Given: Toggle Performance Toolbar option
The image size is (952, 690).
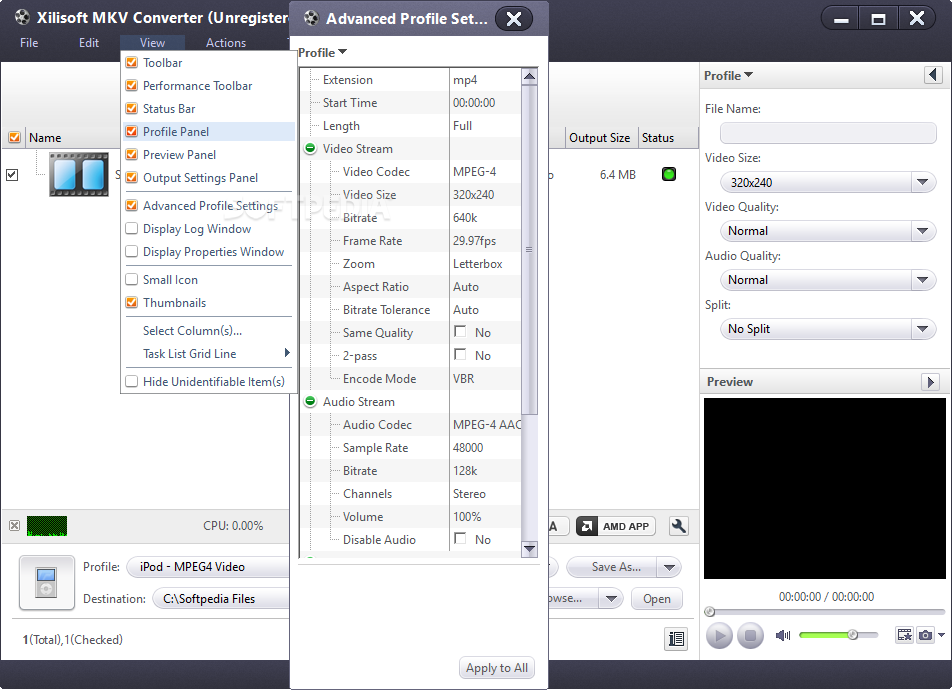Looking at the screenshot, I should (132, 86).
